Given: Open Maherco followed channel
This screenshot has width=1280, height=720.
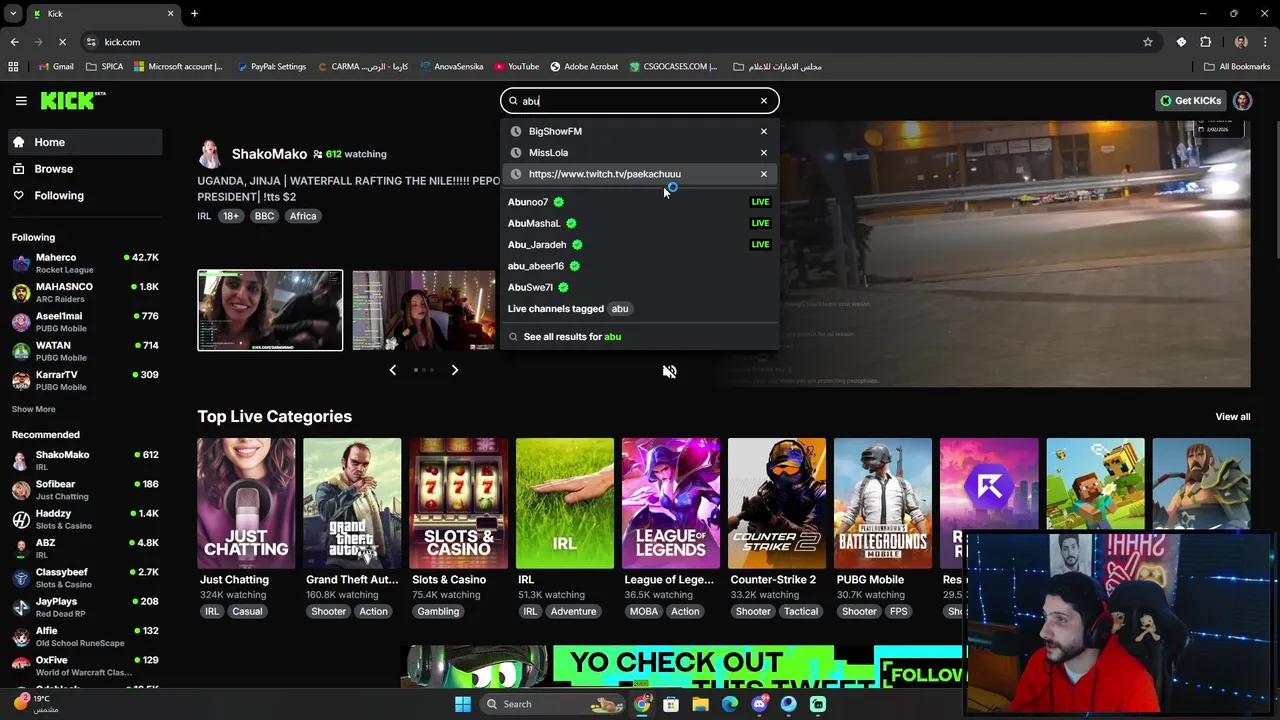Looking at the screenshot, I should [x=85, y=264].
